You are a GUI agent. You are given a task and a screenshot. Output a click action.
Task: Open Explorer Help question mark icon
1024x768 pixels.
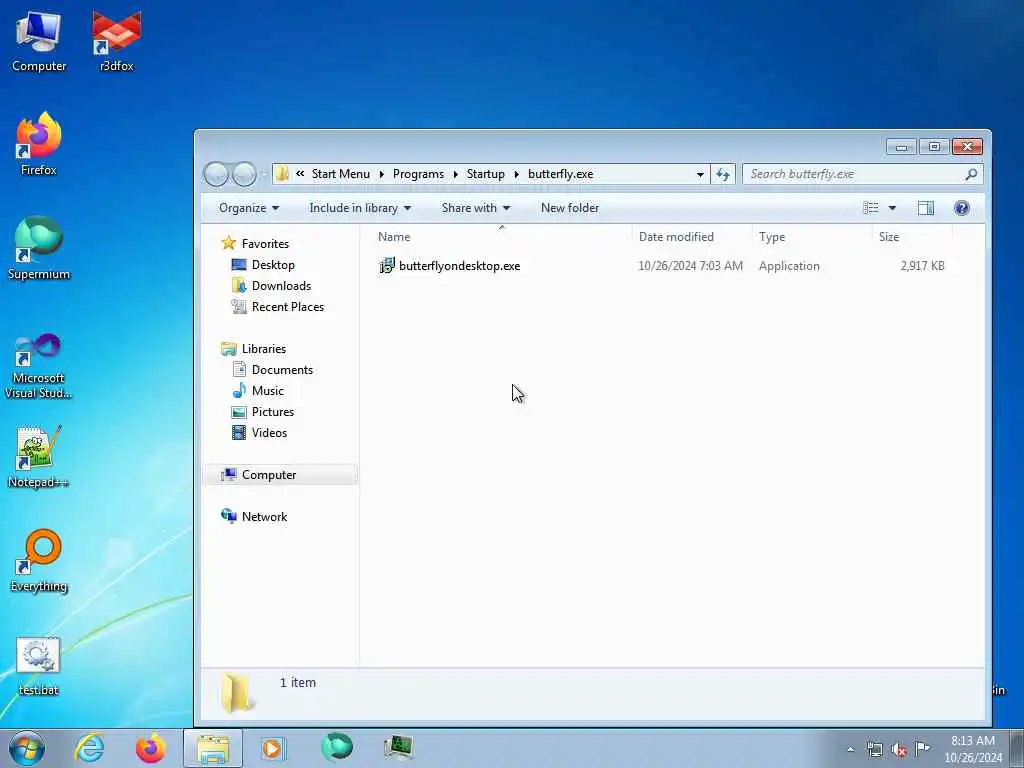(961, 208)
